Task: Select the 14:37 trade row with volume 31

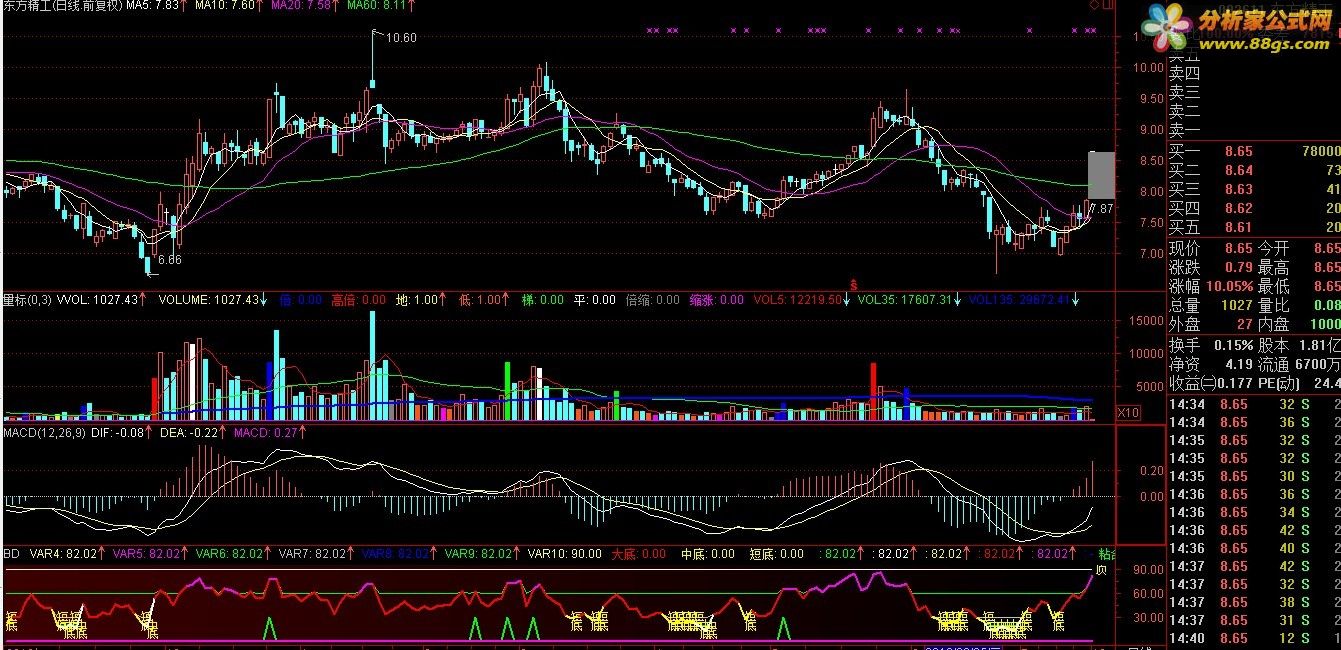Action: (x=1254, y=620)
